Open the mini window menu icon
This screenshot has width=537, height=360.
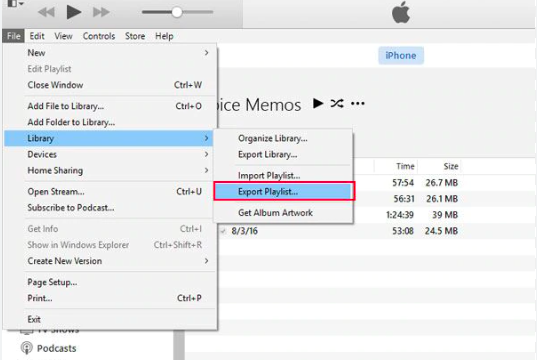[15, 4]
